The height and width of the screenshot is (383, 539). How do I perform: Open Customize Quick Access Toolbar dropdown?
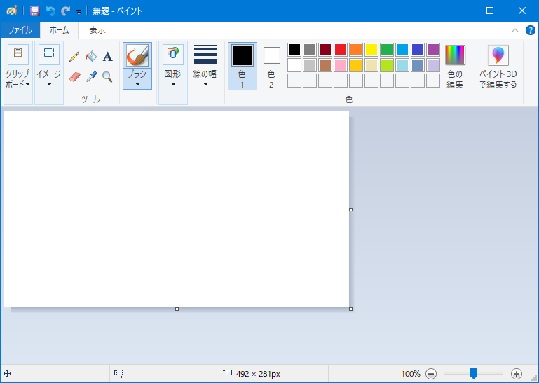click(x=79, y=12)
